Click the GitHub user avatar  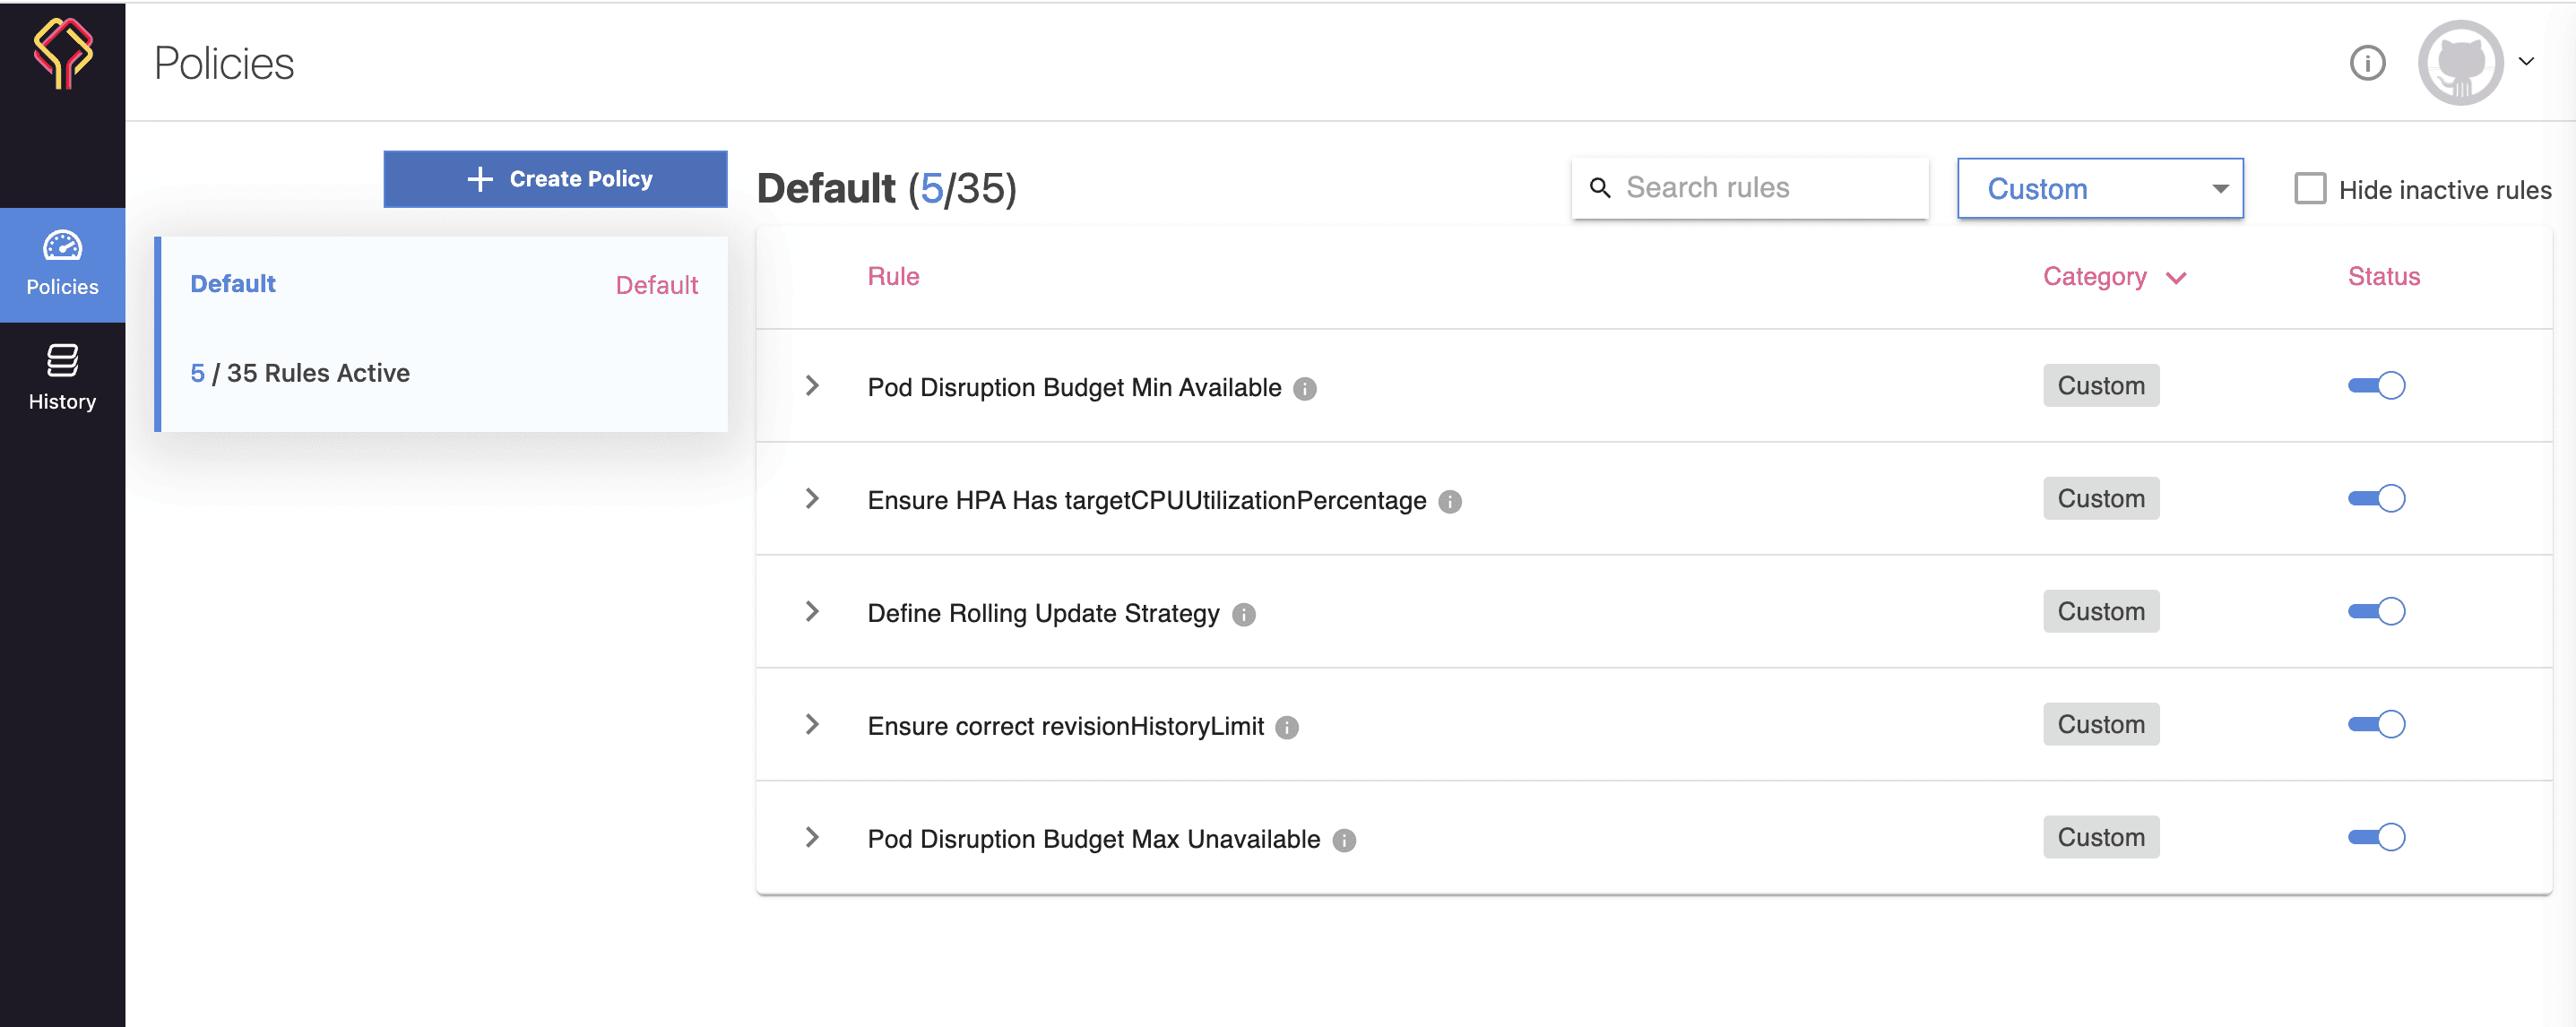pyautogui.click(x=2460, y=63)
